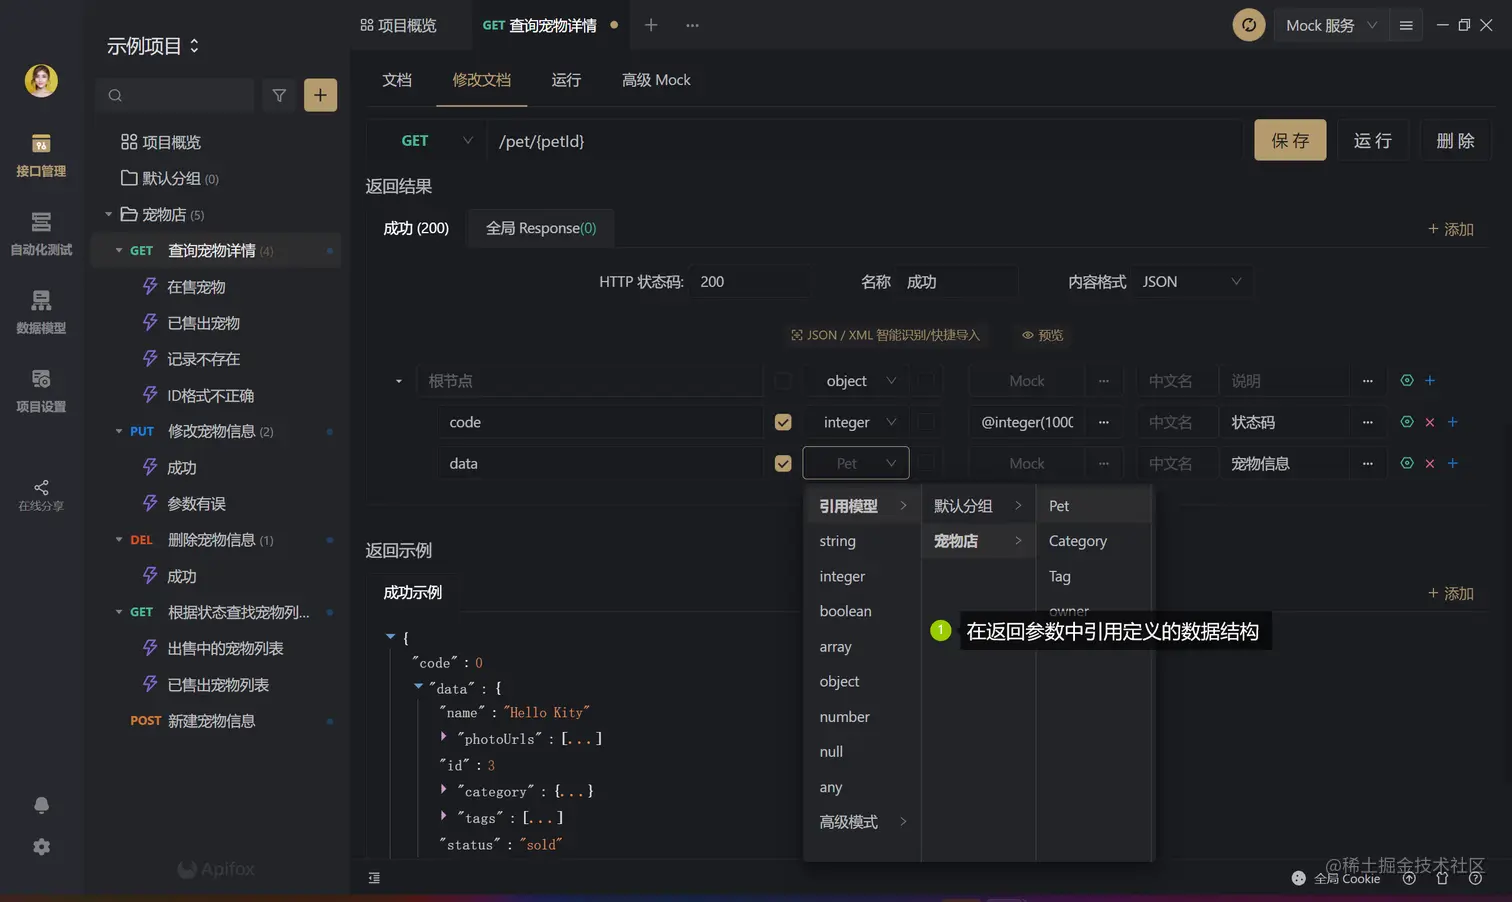Click the 保存 button
The width and height of the screenshot is (1512, 902).
tap(1289, 139)
